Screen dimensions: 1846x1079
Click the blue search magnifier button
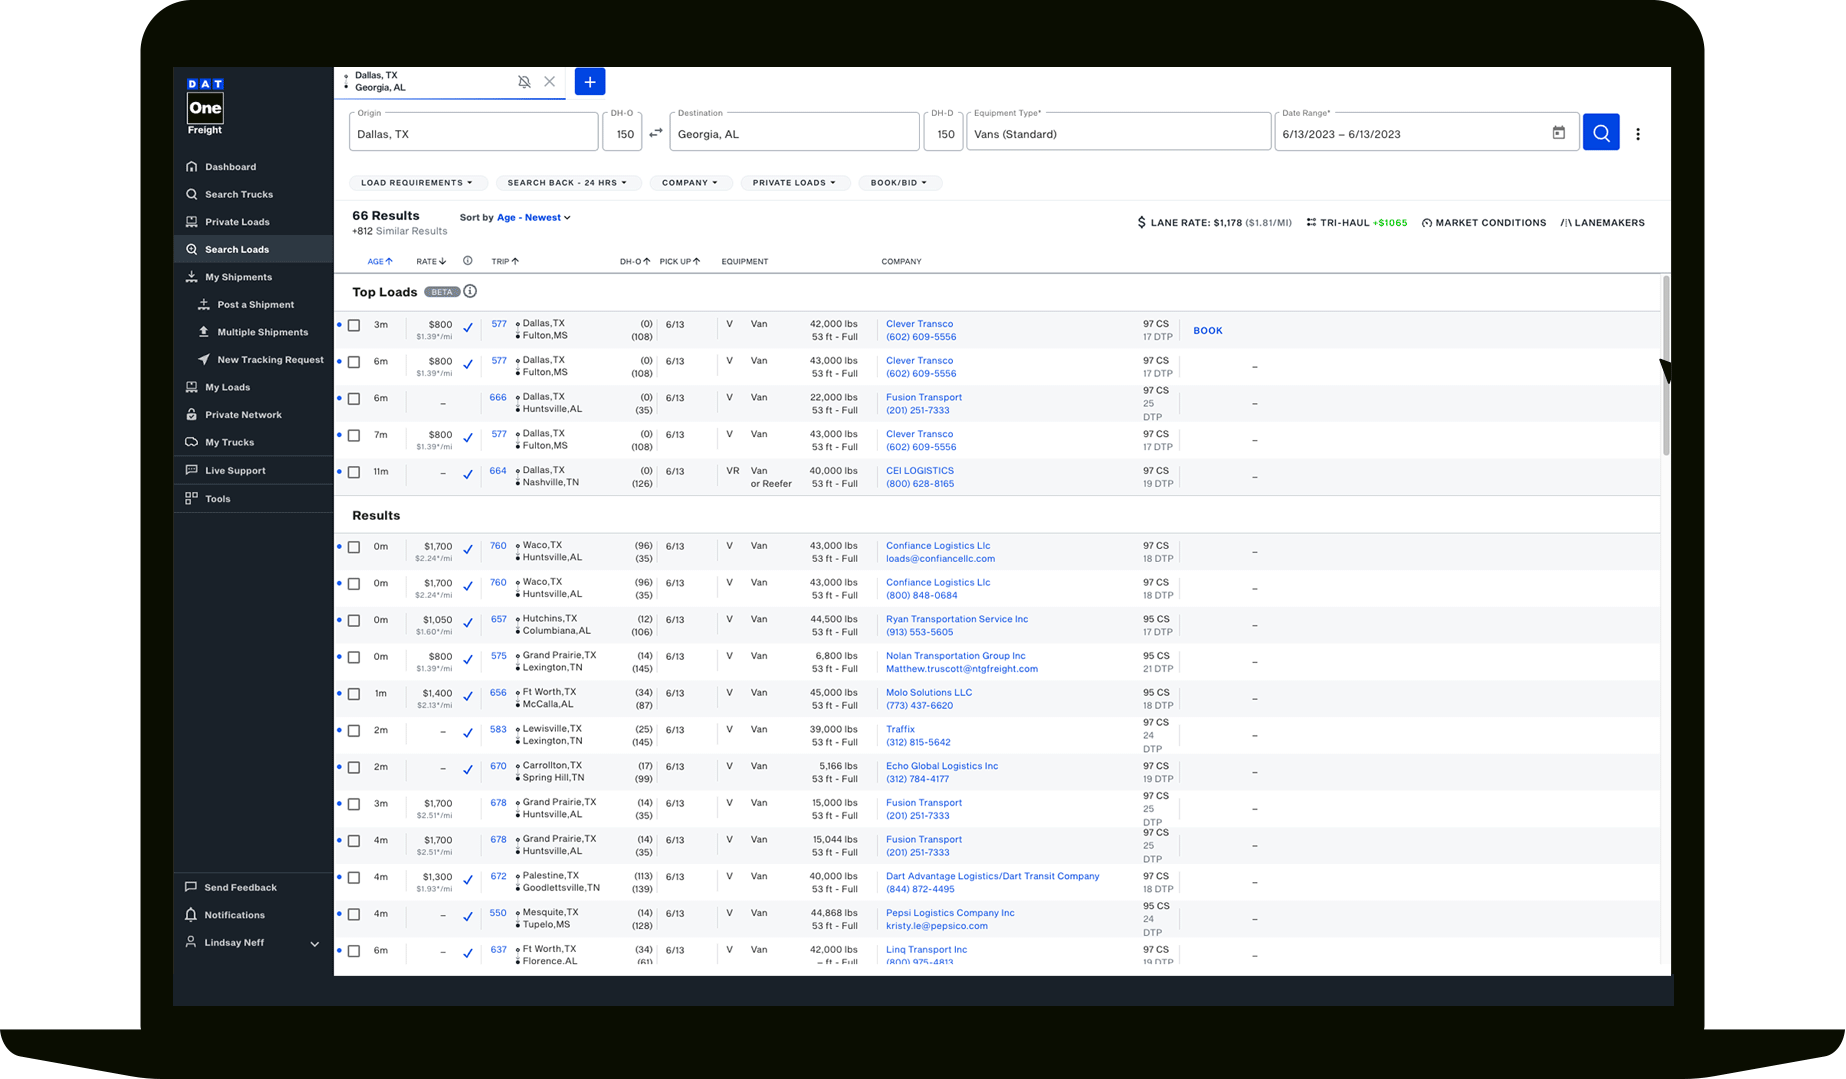(x=1600, y=133)
